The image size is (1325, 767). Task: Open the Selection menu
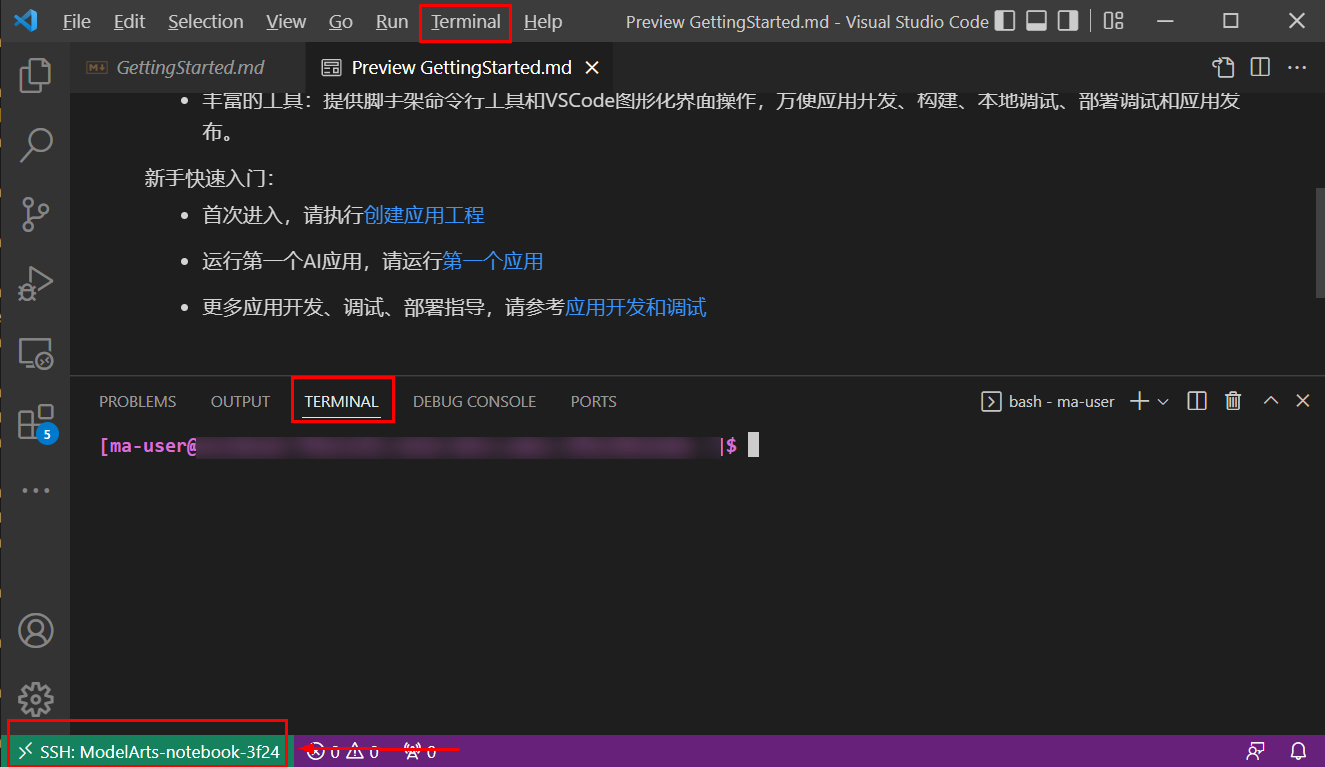point(205,21)
